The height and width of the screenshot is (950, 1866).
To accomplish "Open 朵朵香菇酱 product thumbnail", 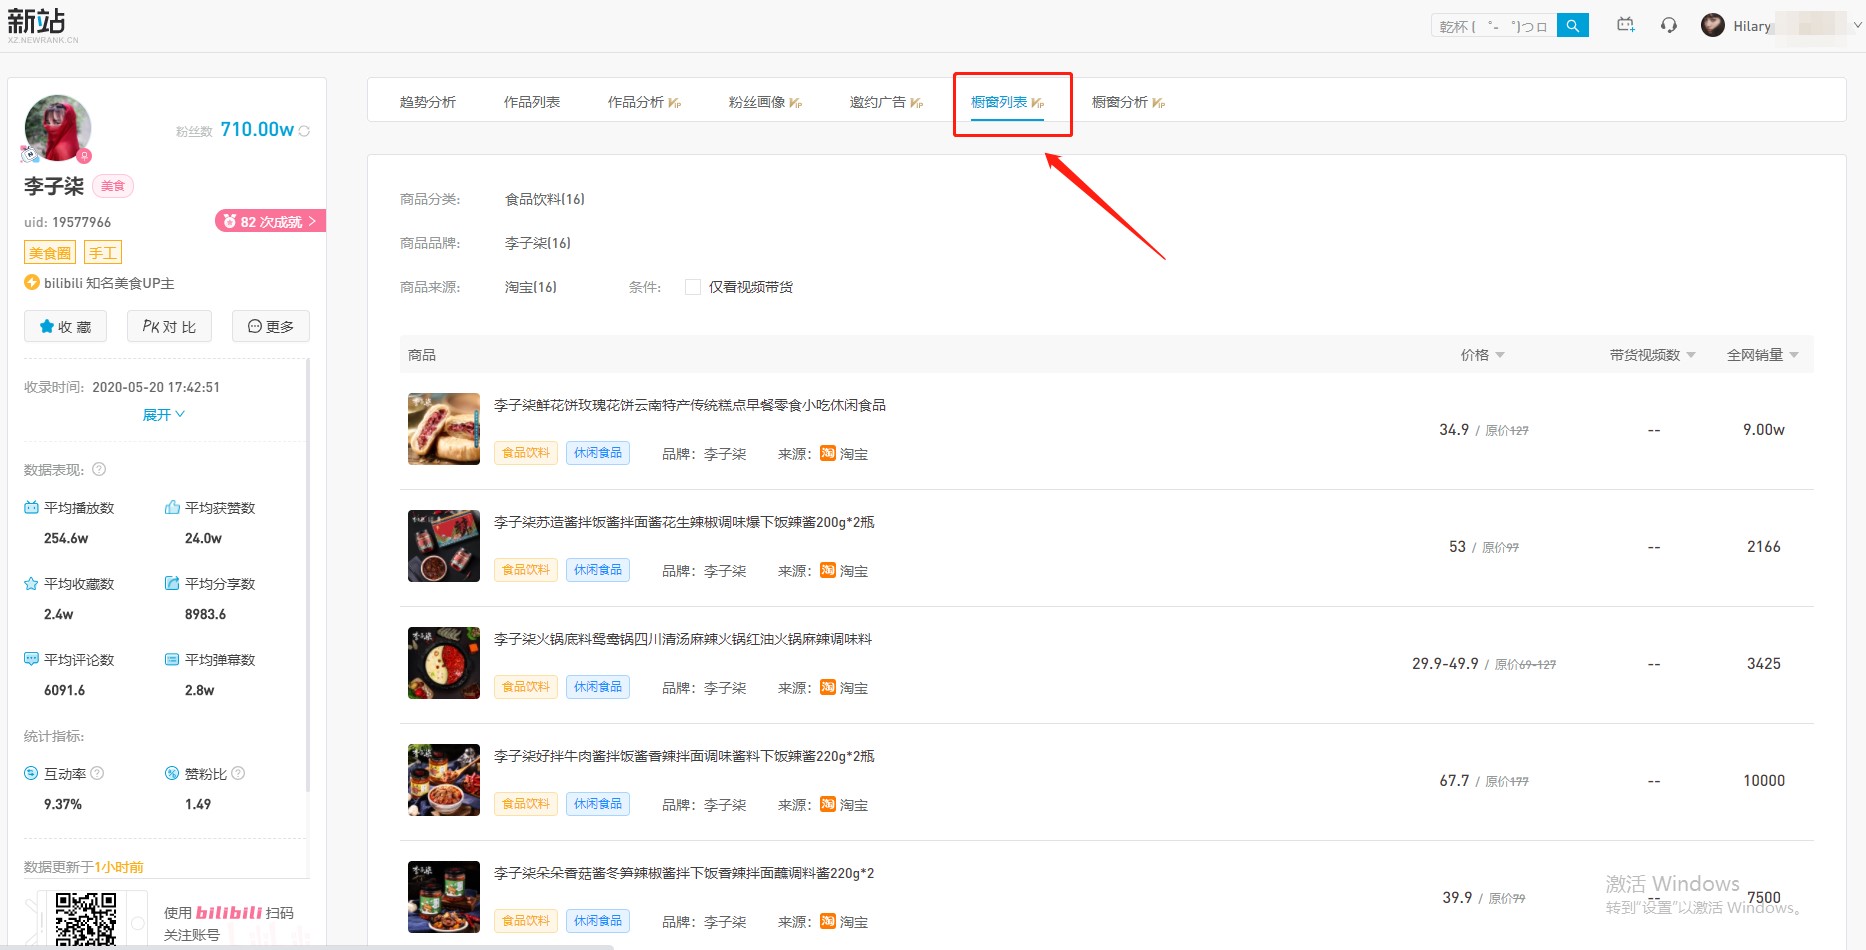I will pyautogui.click(x=444, y=897).
